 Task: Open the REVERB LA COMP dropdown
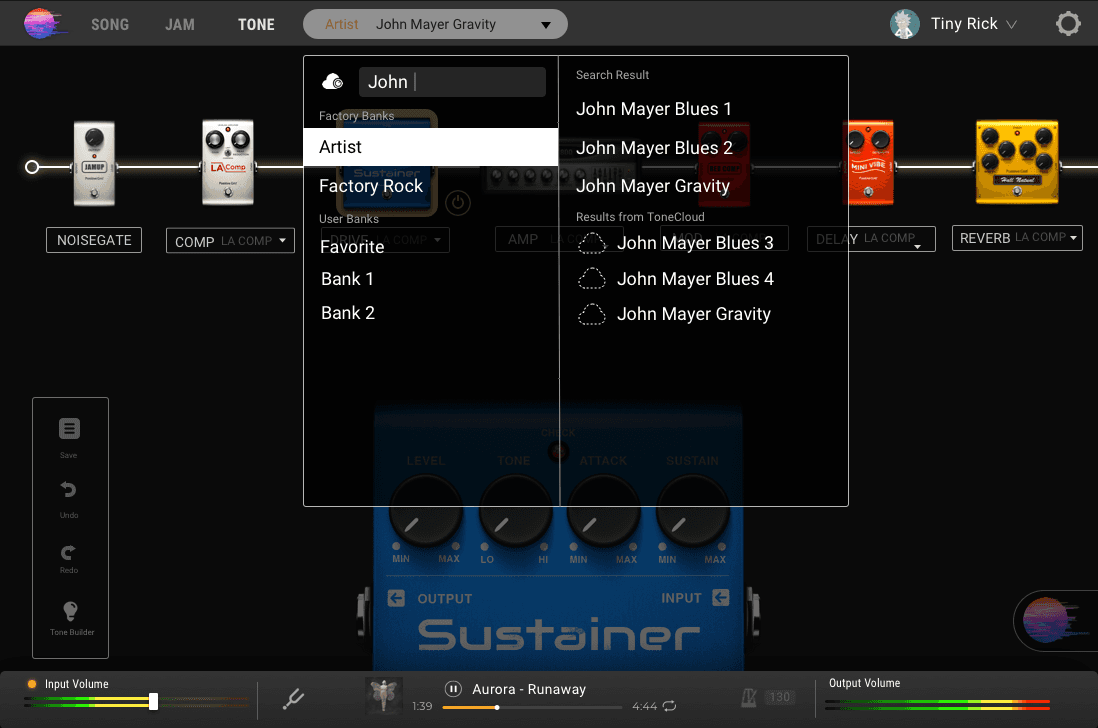coord(1017,238)
